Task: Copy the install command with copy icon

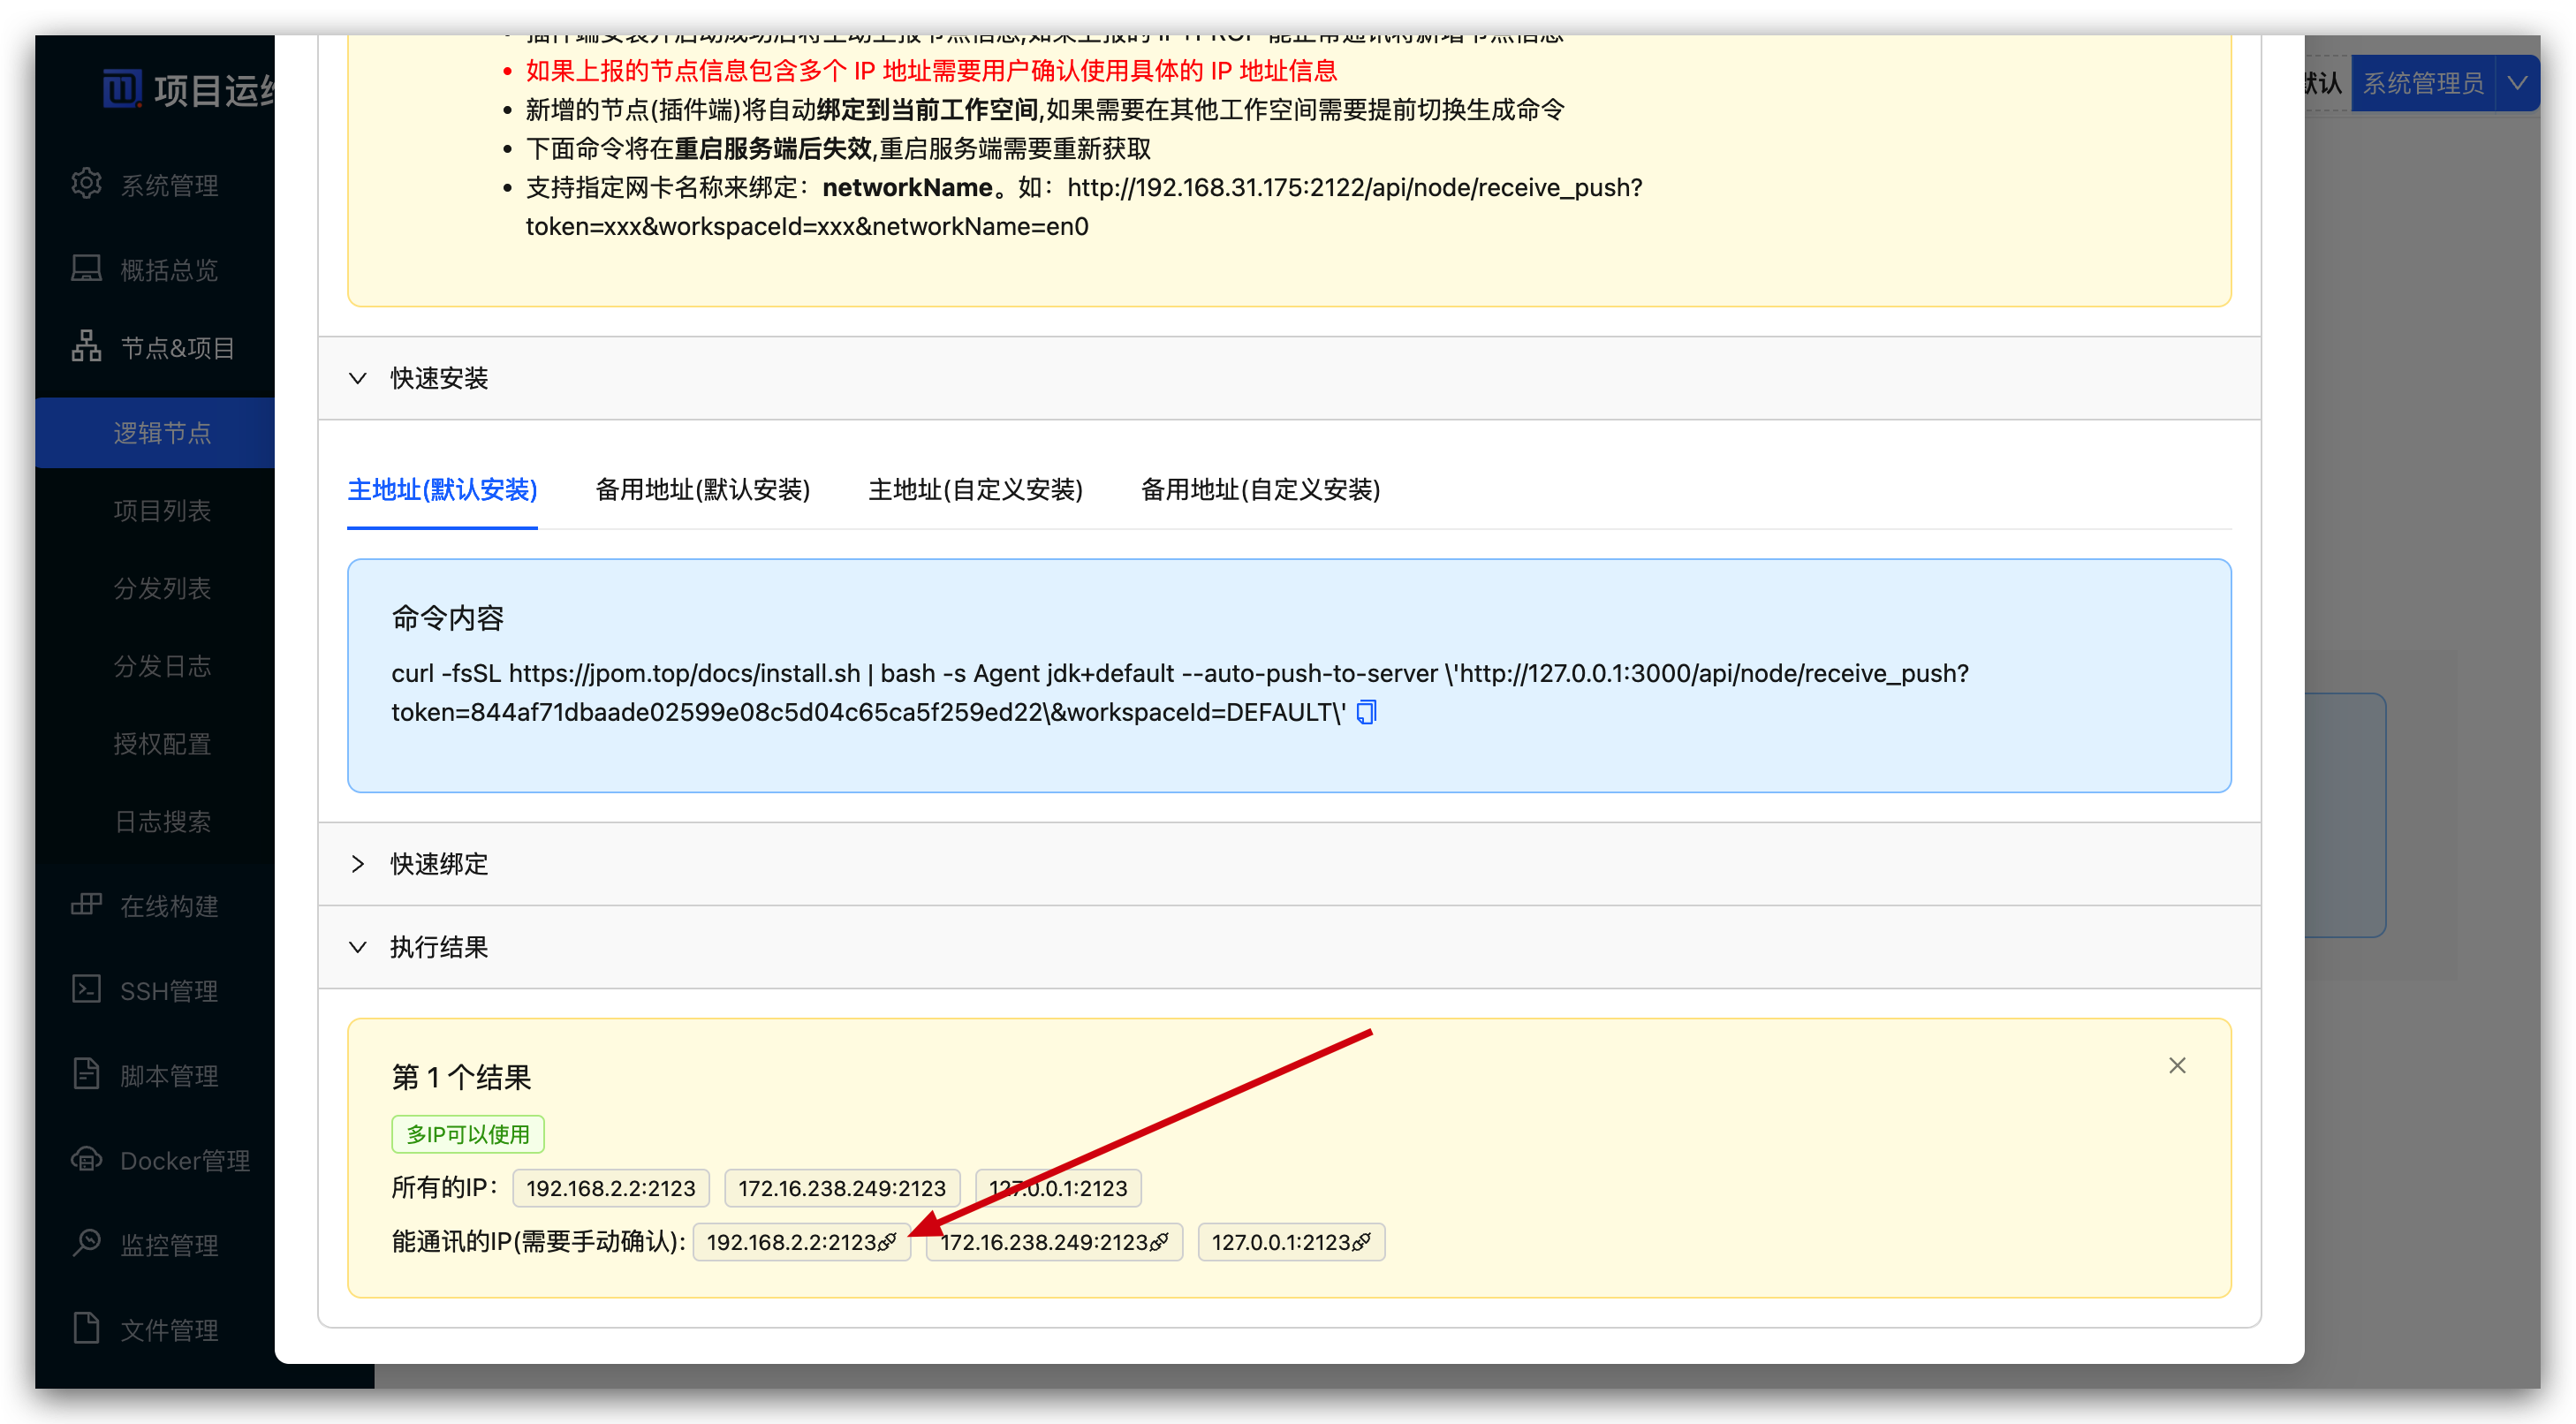Action: [x=1366, y=712]
